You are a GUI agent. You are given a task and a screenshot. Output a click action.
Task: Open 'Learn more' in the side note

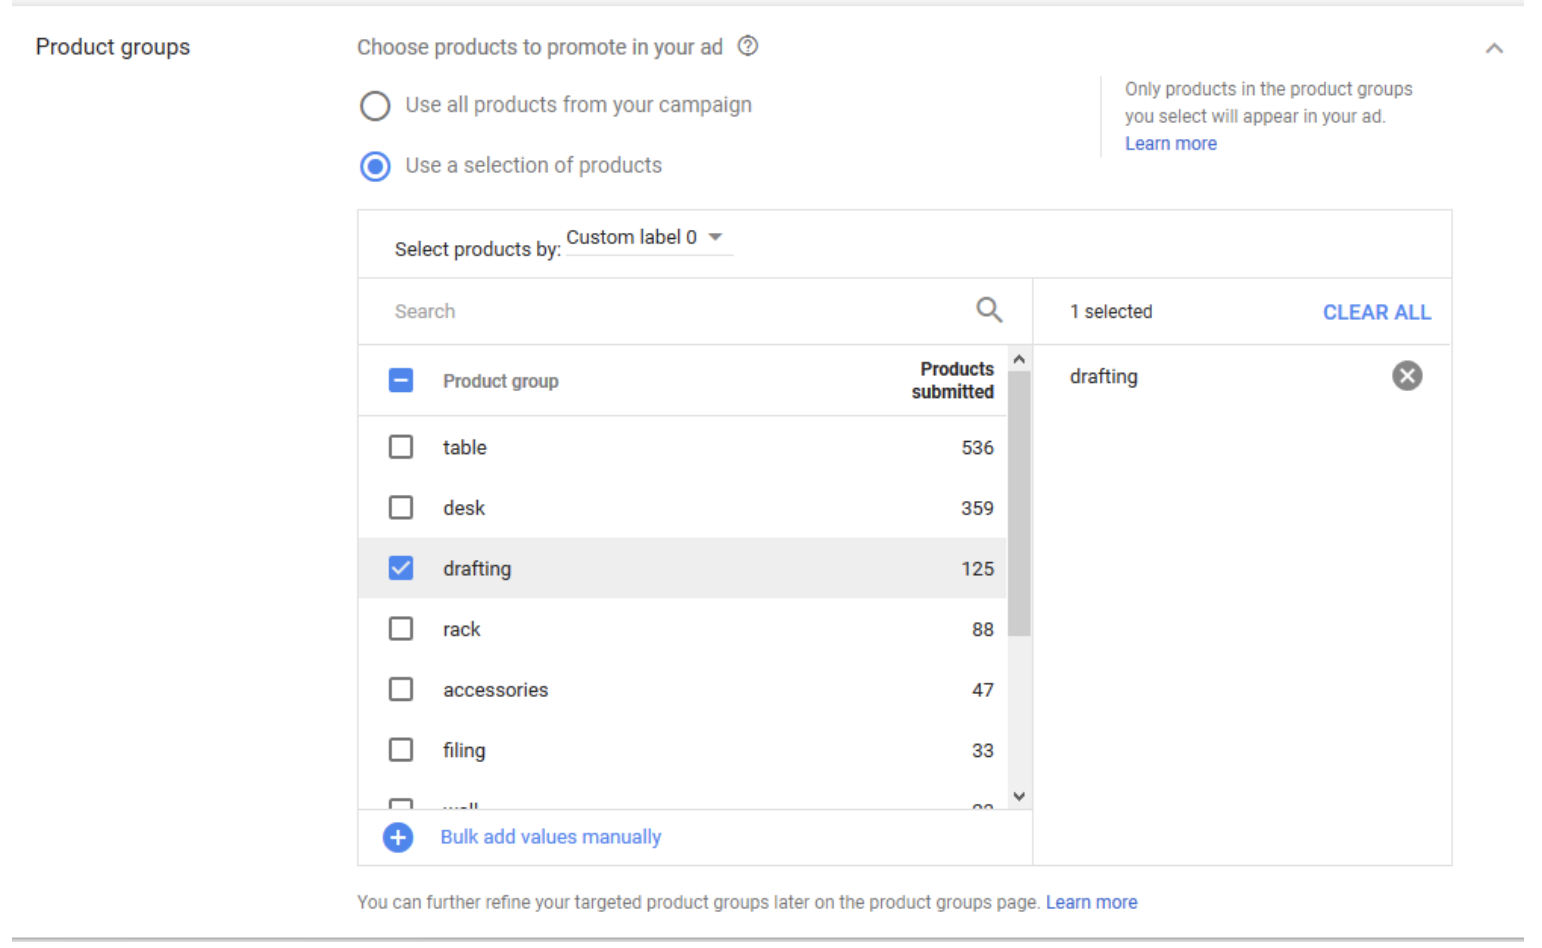[x=1170, y=143]
